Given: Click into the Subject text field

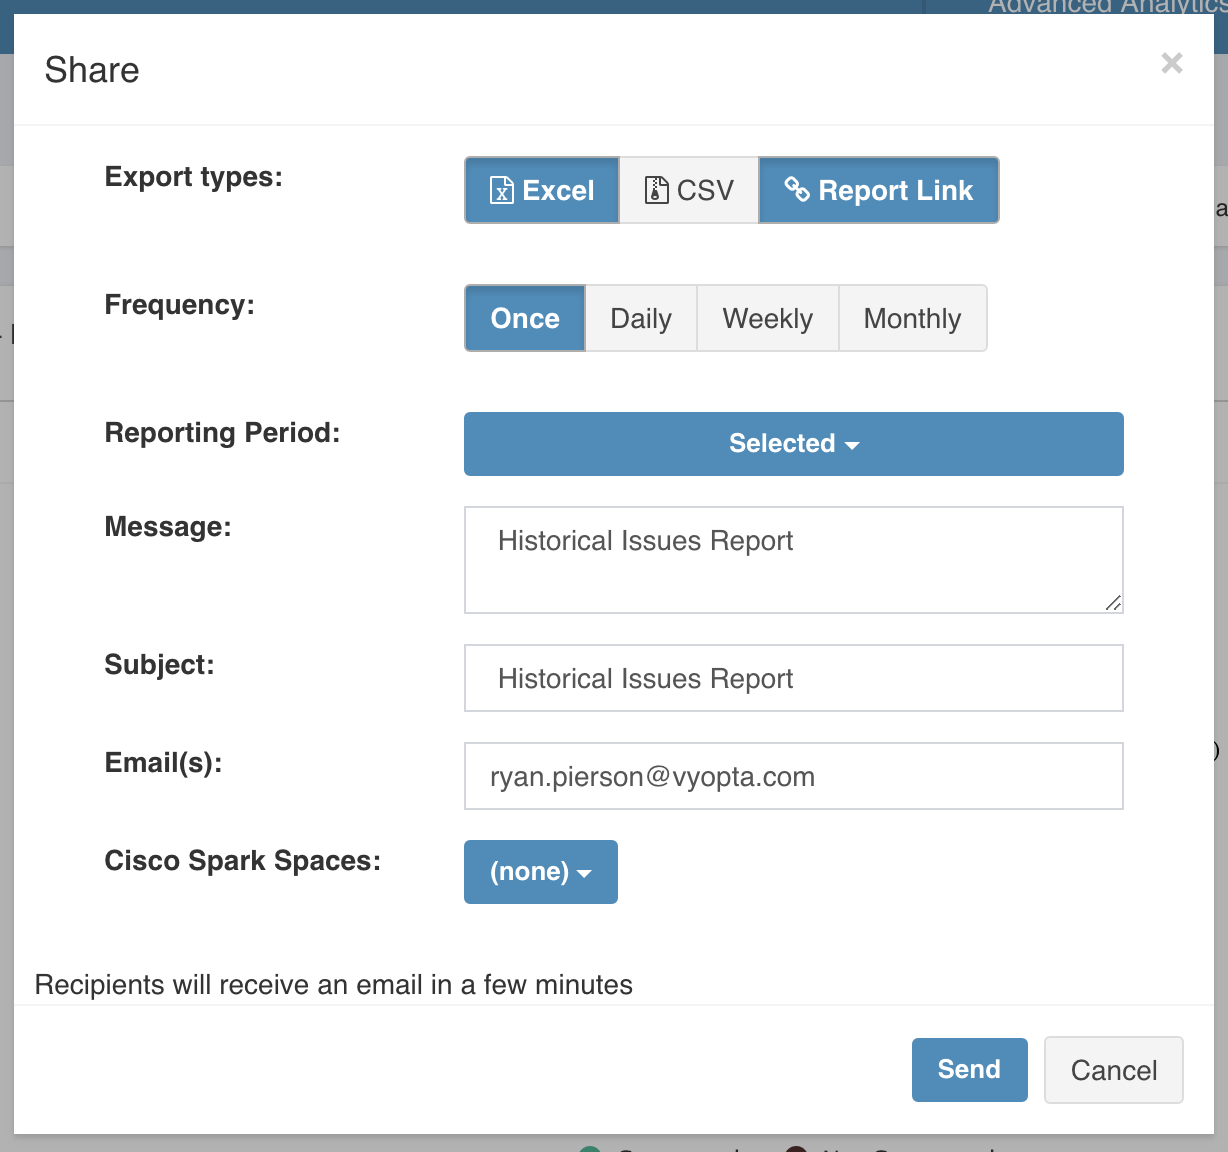Looking at the screenshot, I should point(793,678).
